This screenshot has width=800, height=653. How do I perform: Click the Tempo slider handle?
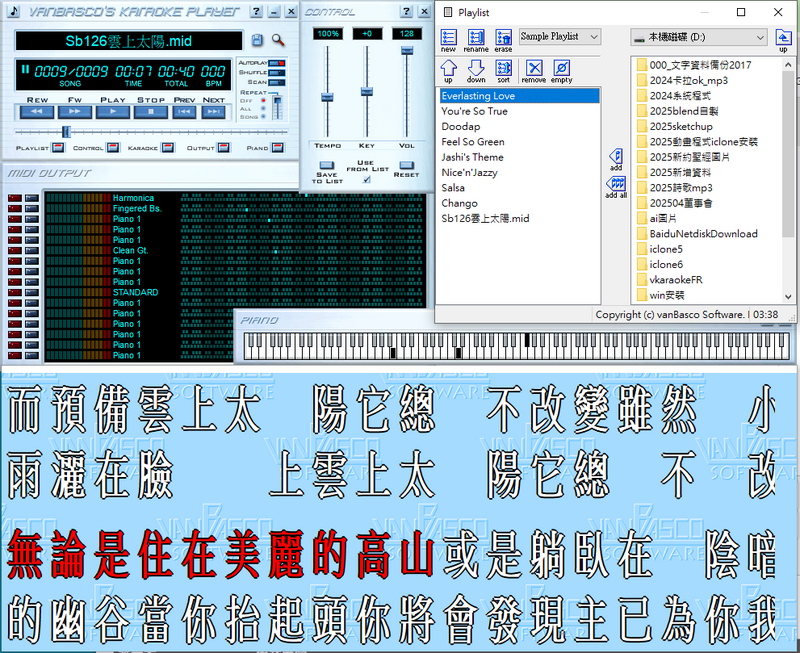click(x=327, y=97)
